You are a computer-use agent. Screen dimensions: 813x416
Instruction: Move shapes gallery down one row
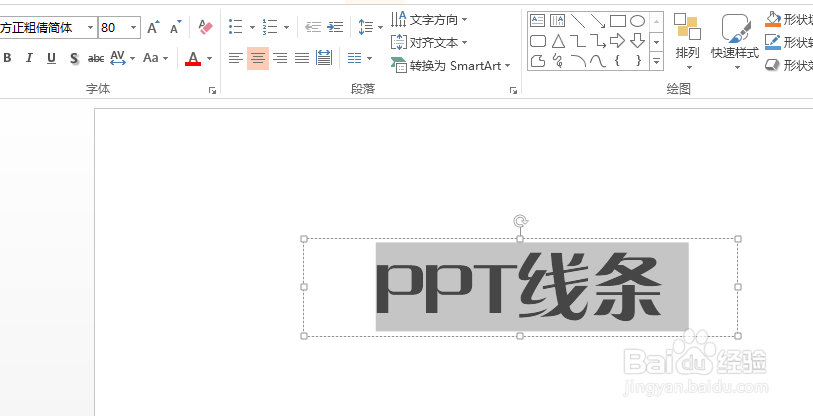(657, 41)
